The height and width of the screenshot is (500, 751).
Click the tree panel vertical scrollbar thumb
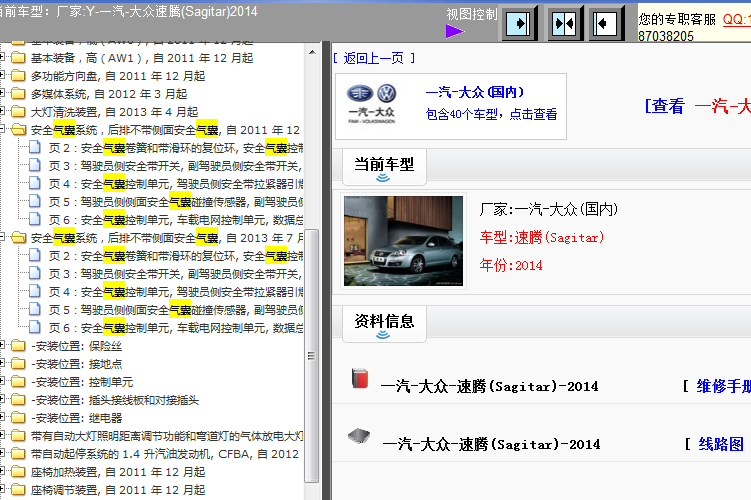tap(312, 355)
